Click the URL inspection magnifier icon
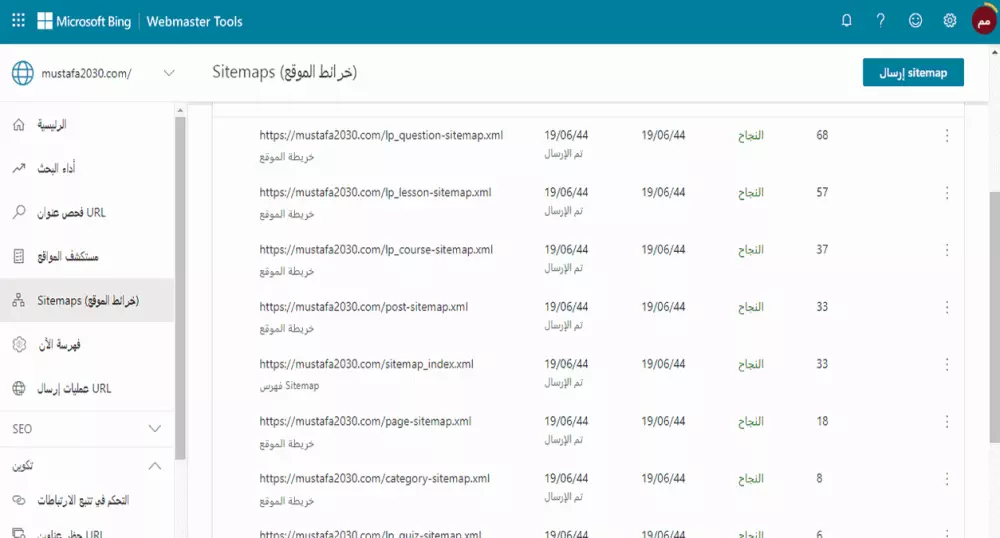Screen dimensions: 1000x538 [x=18, y=212]
